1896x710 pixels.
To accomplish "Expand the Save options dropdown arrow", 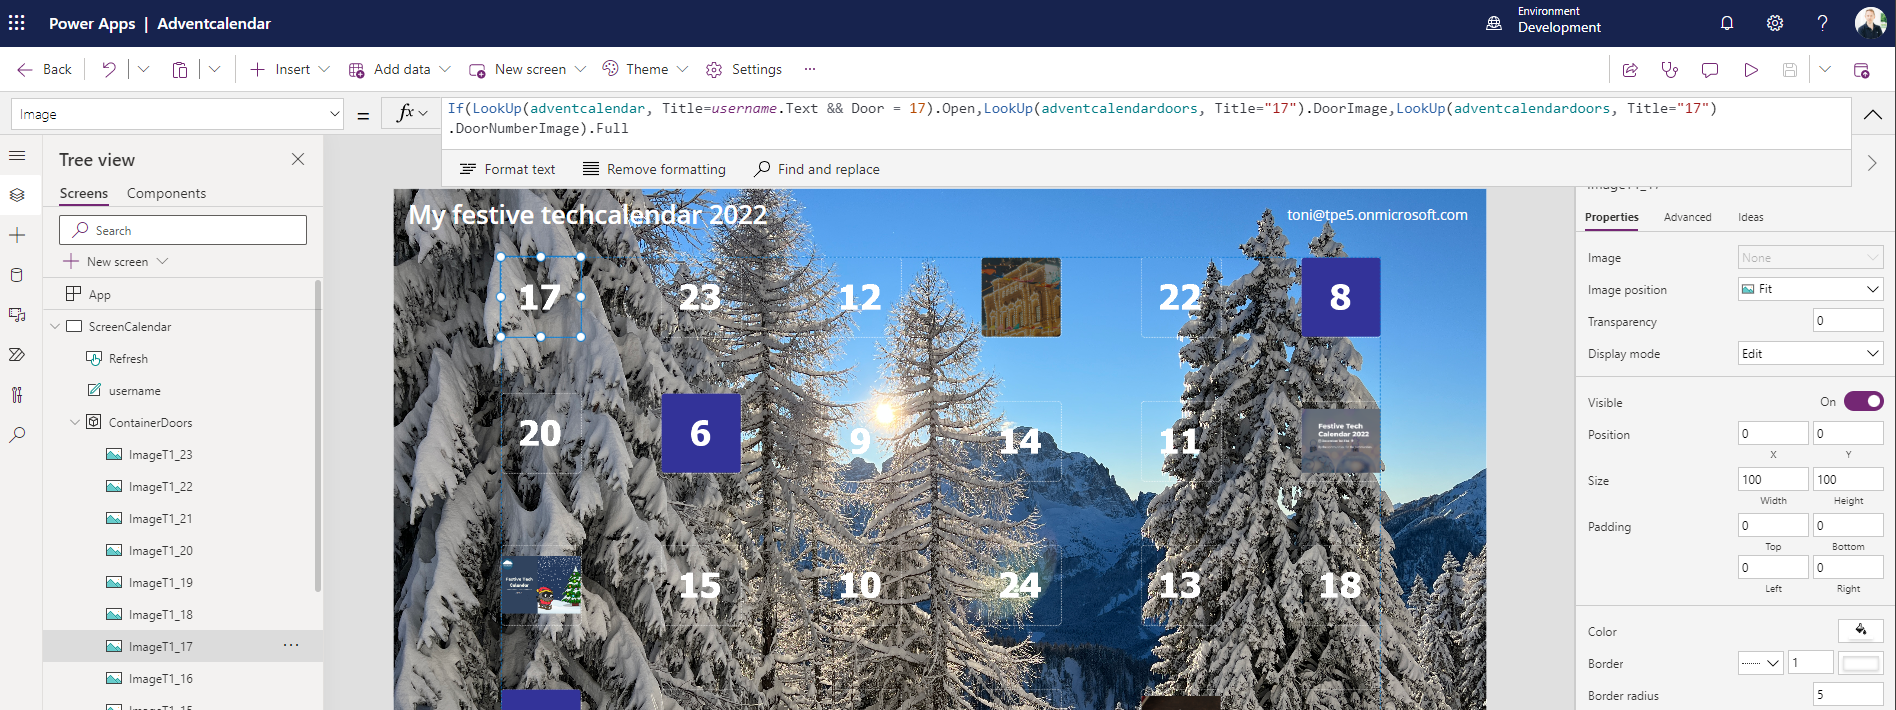I will coord(1825,69).
